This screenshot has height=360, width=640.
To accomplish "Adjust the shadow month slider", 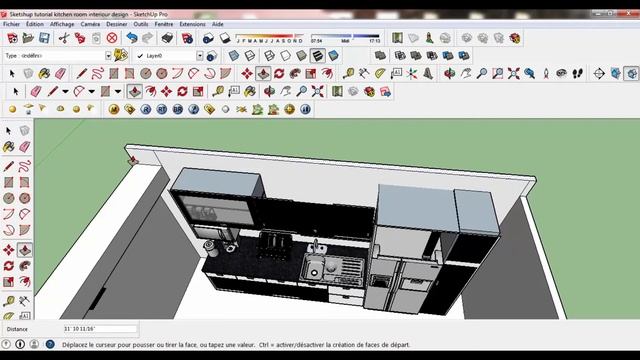I will click(270, 38).
